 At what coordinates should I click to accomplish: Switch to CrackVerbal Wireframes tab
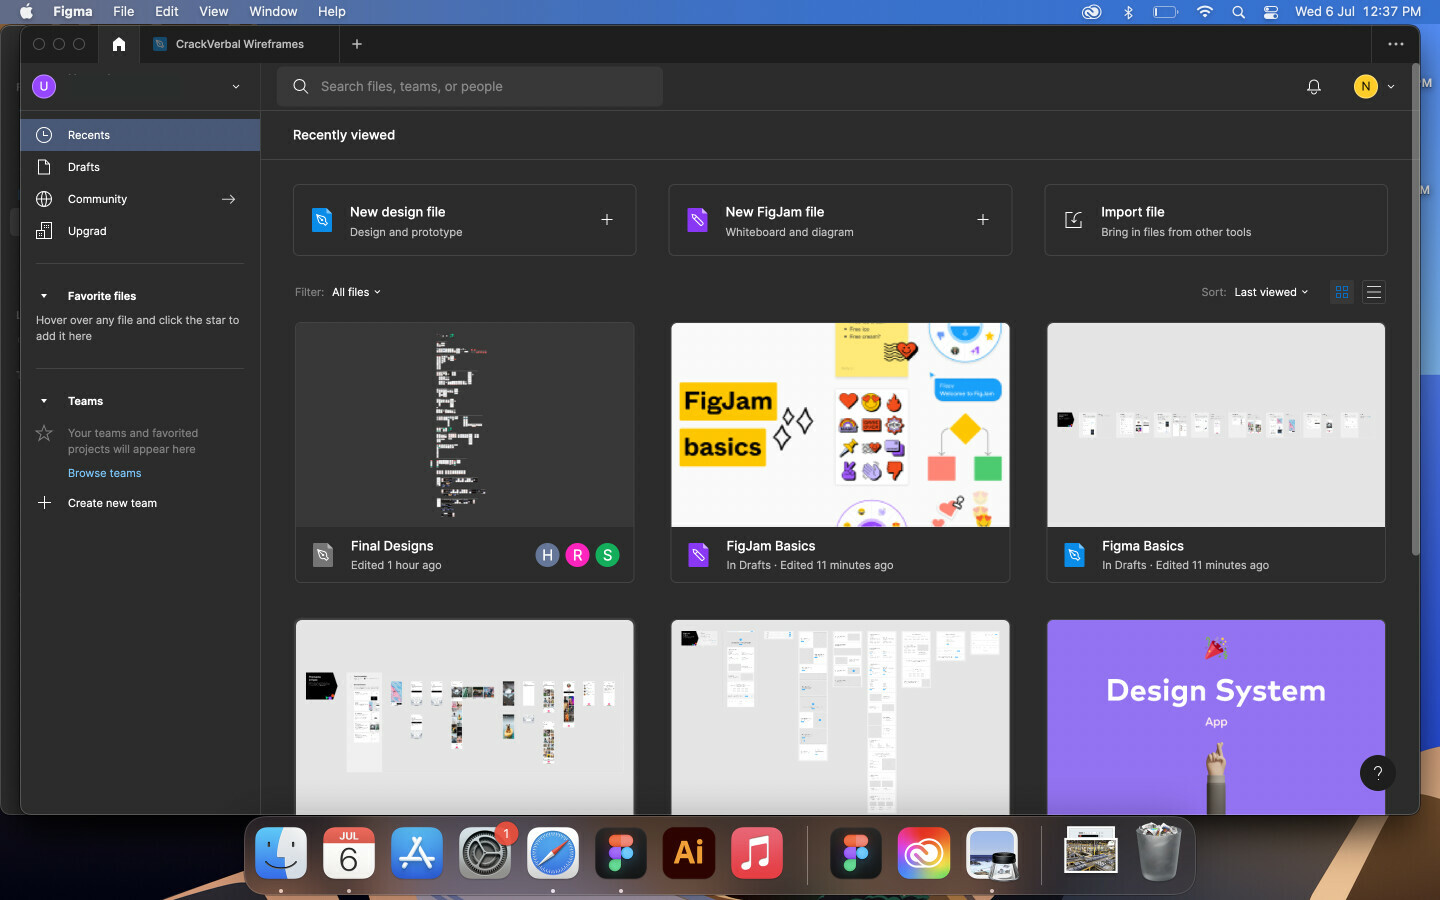tap(240, 44)
